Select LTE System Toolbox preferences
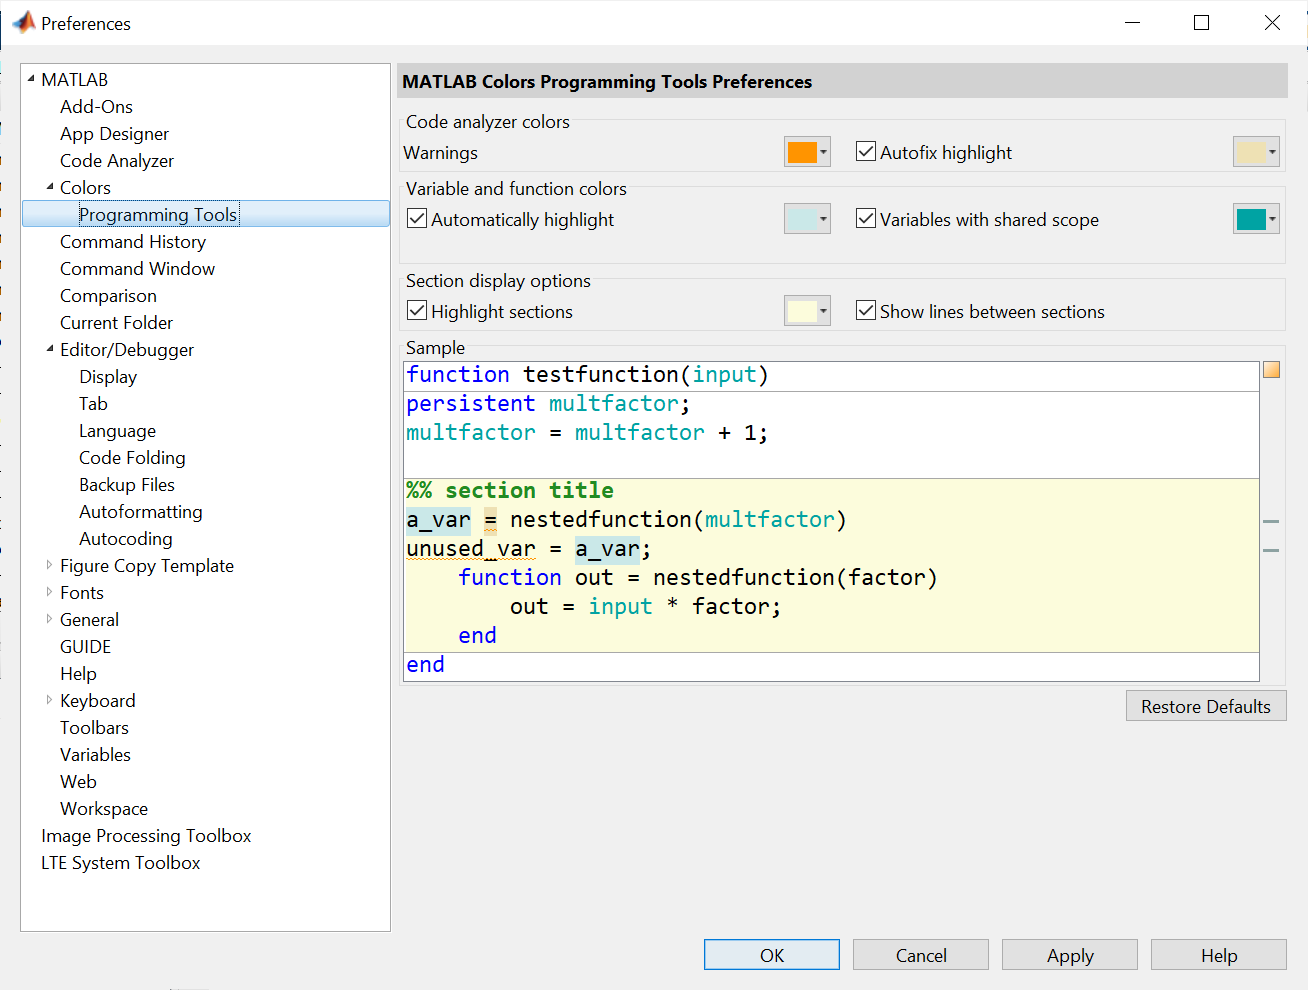 point(120,862)
